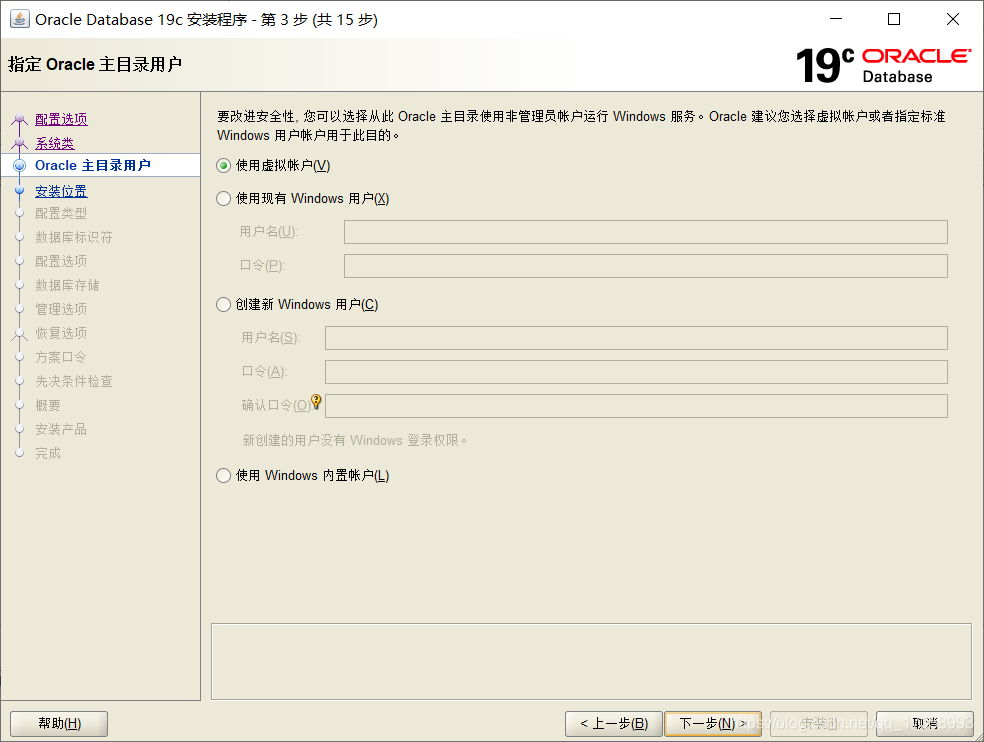
Task: Click the current step bullet for Oracle 主目录用户
Action: [x=19, y=166]
